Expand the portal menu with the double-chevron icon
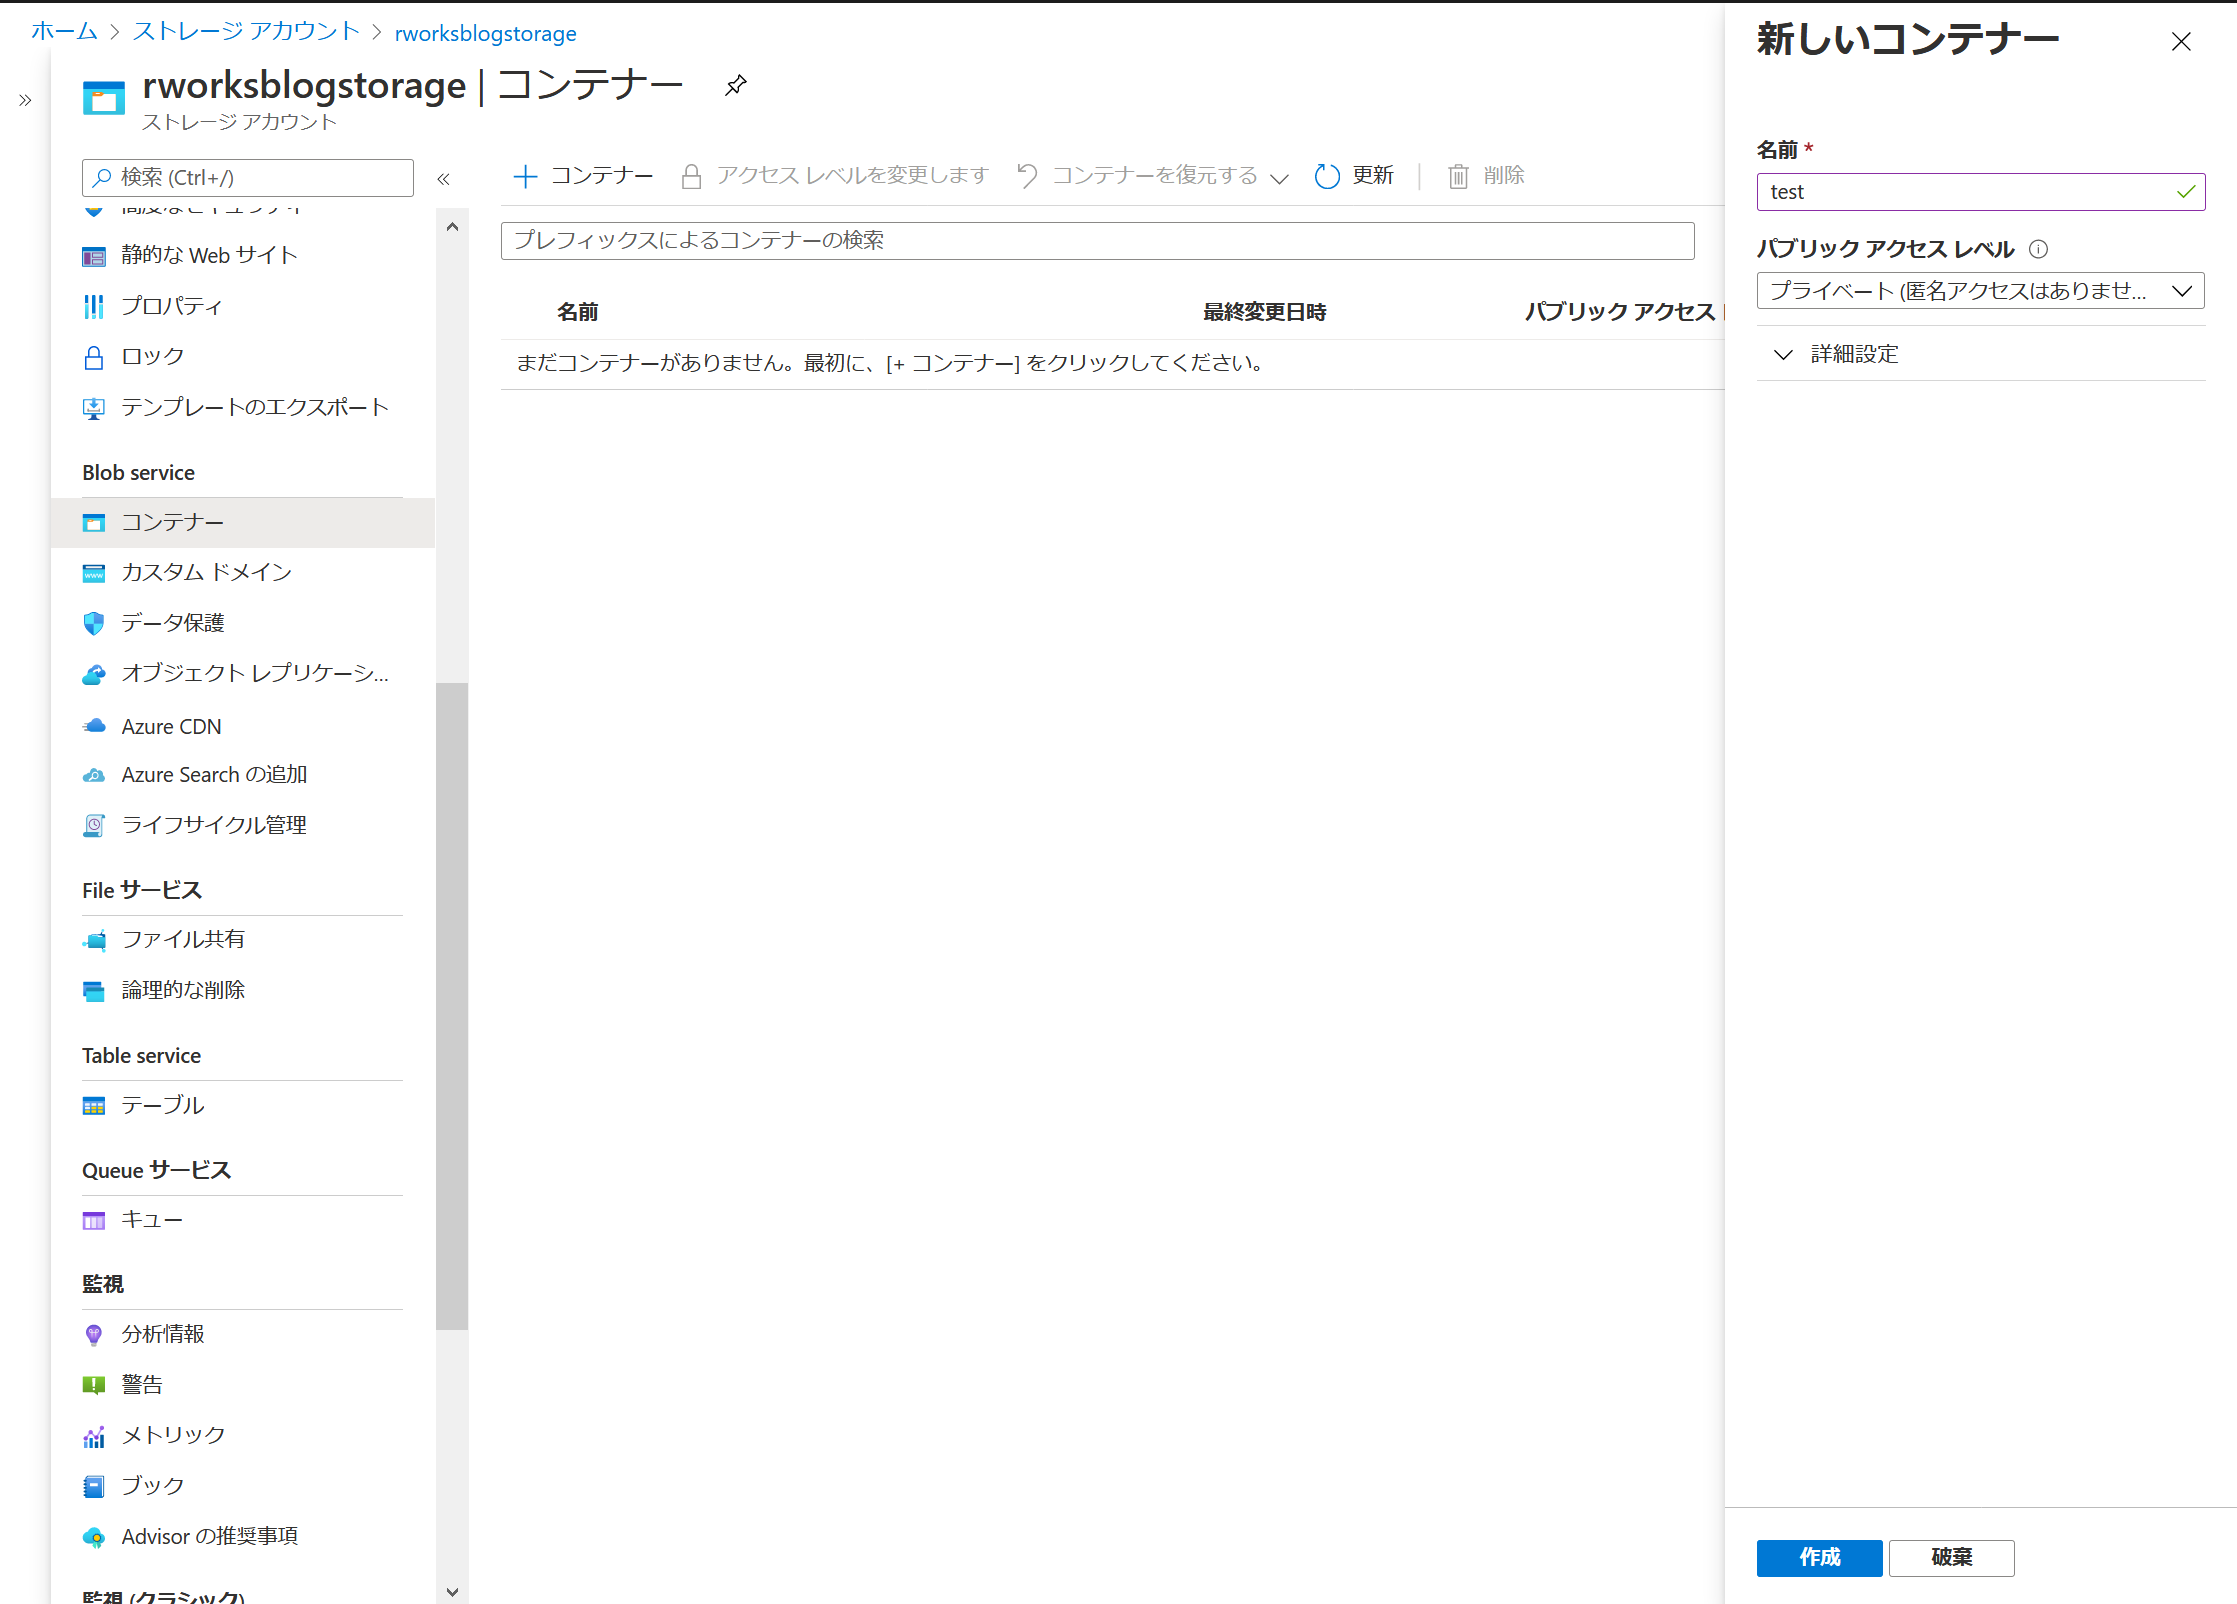This screenshot has width=2237, height=1604. 25,100
